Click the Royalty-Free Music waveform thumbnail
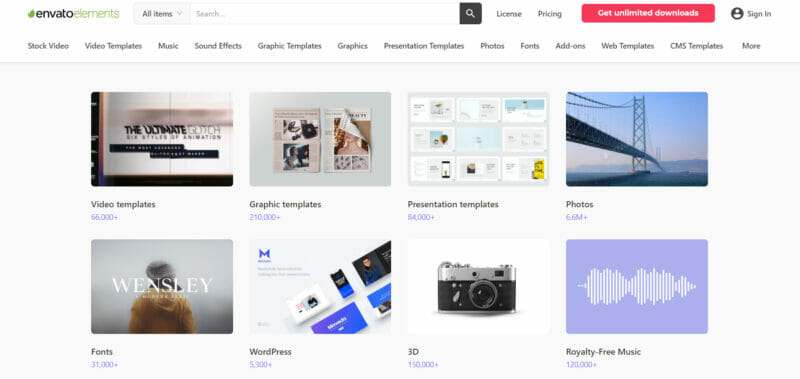 click(637, 287)
